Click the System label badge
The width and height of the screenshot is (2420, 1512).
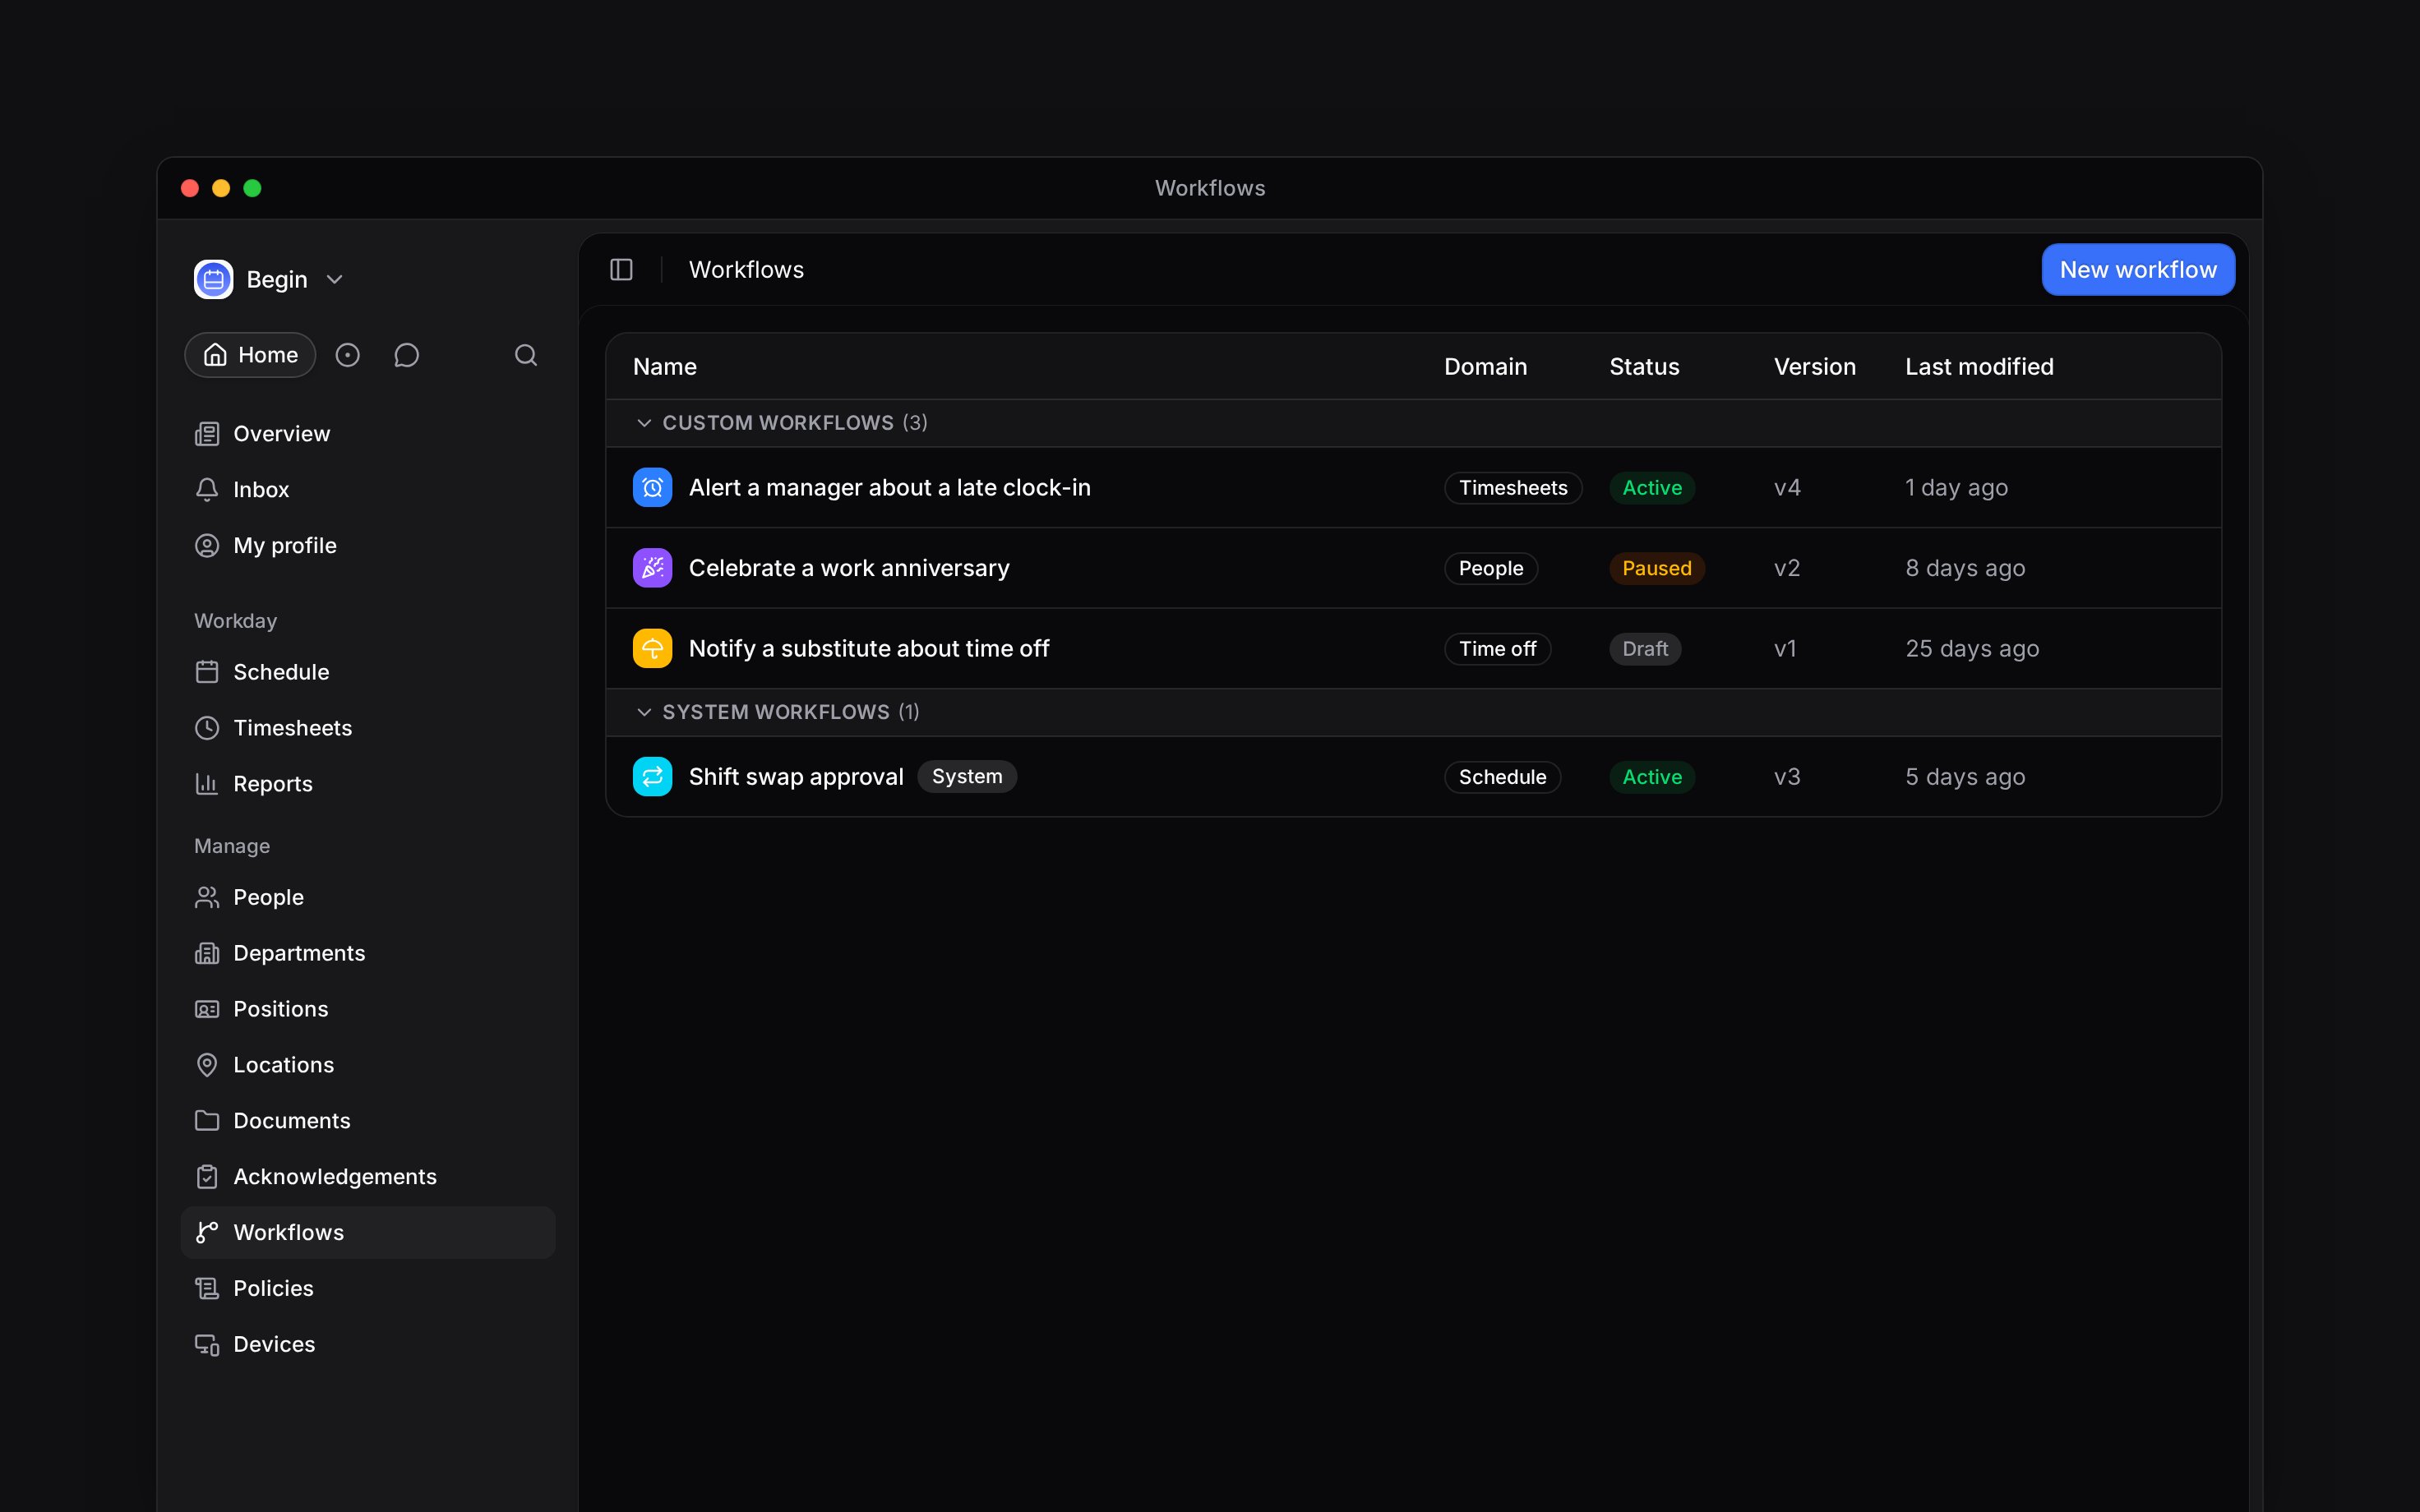(x=967, y=777)
